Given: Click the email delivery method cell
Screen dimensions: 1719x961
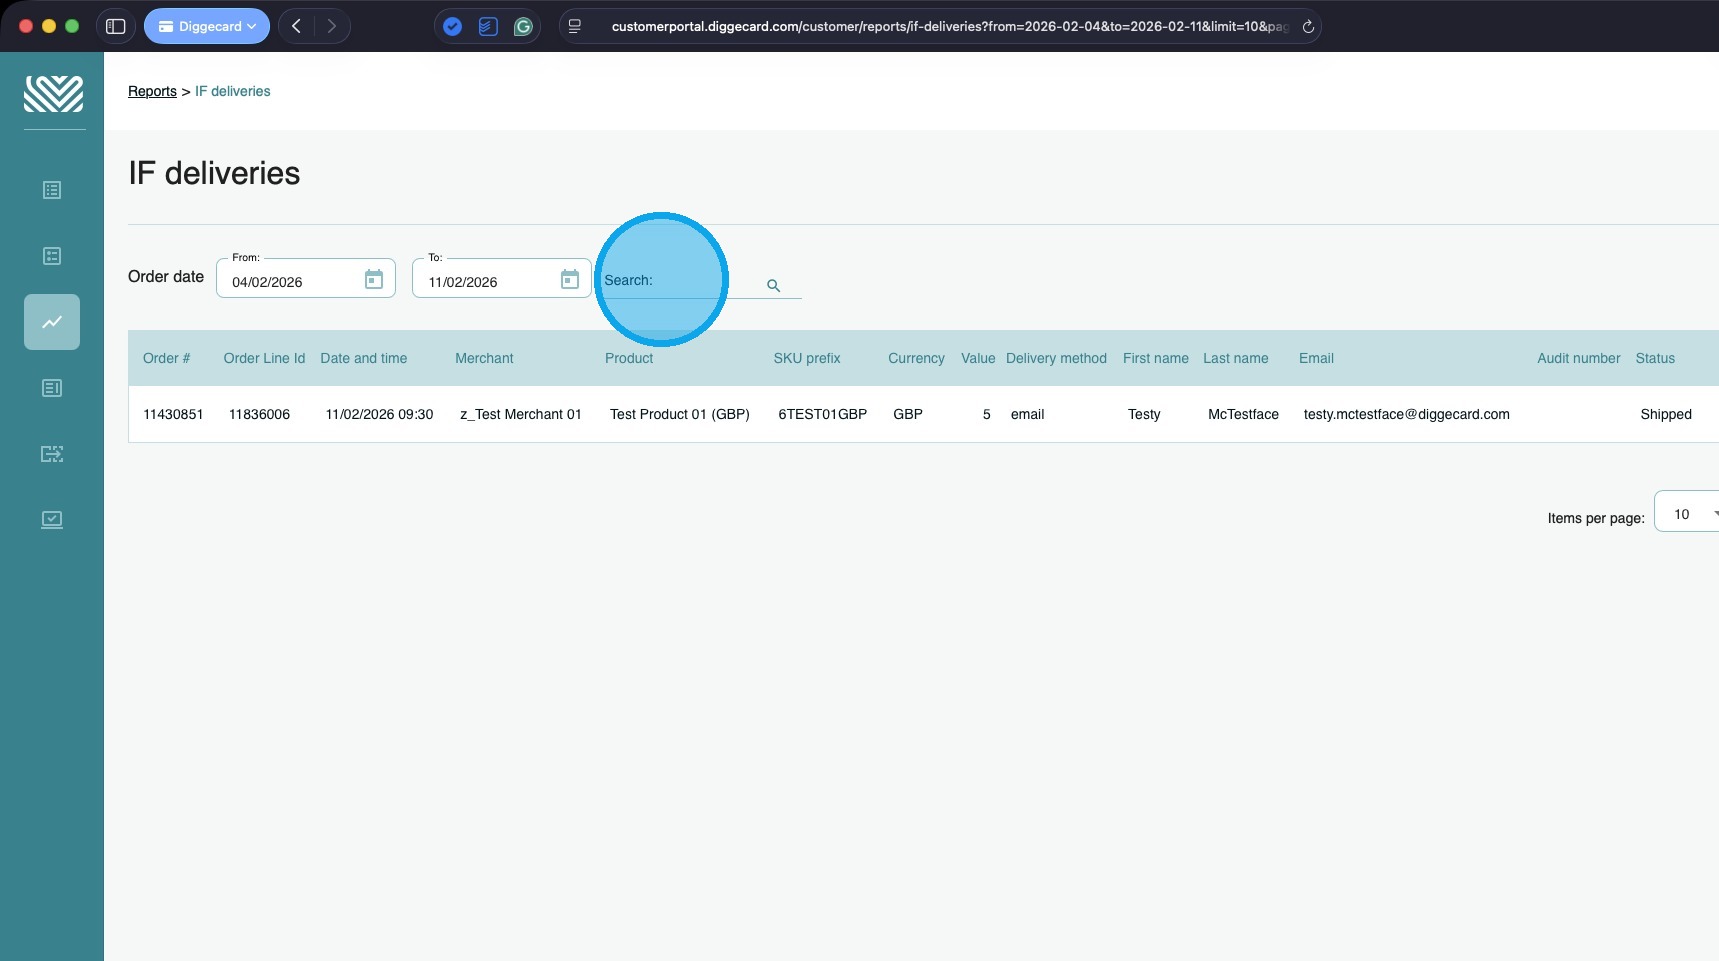Looking at the screenshot, I should [1028, 414].
